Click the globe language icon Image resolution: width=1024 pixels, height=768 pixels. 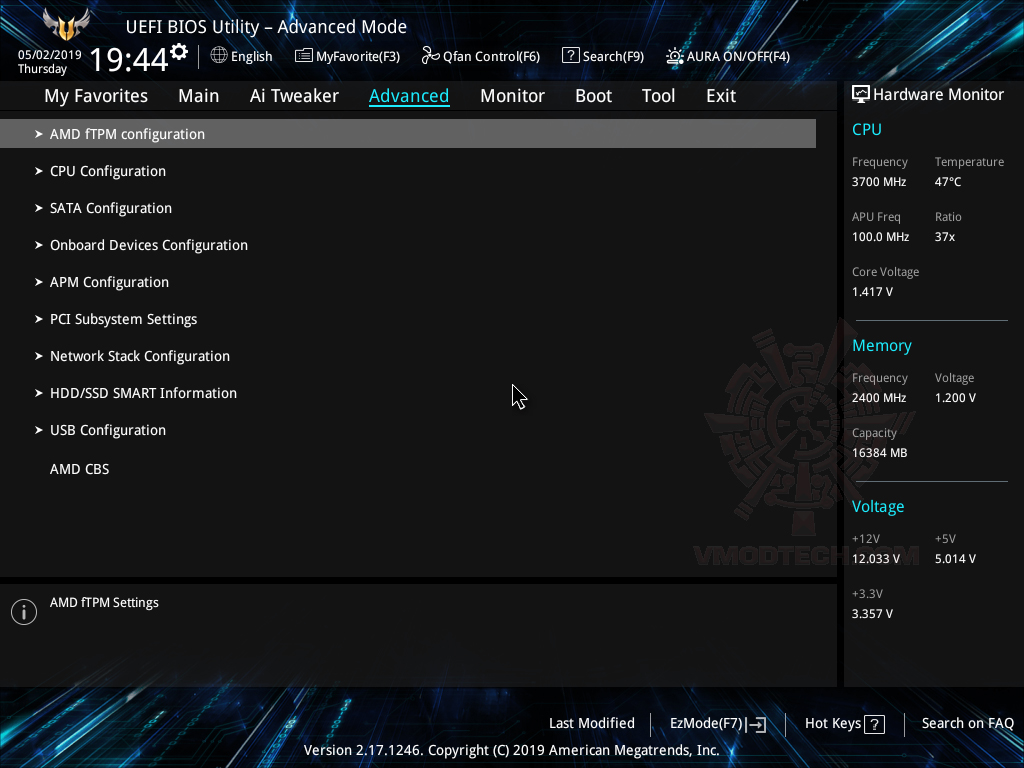pos(219,56)
